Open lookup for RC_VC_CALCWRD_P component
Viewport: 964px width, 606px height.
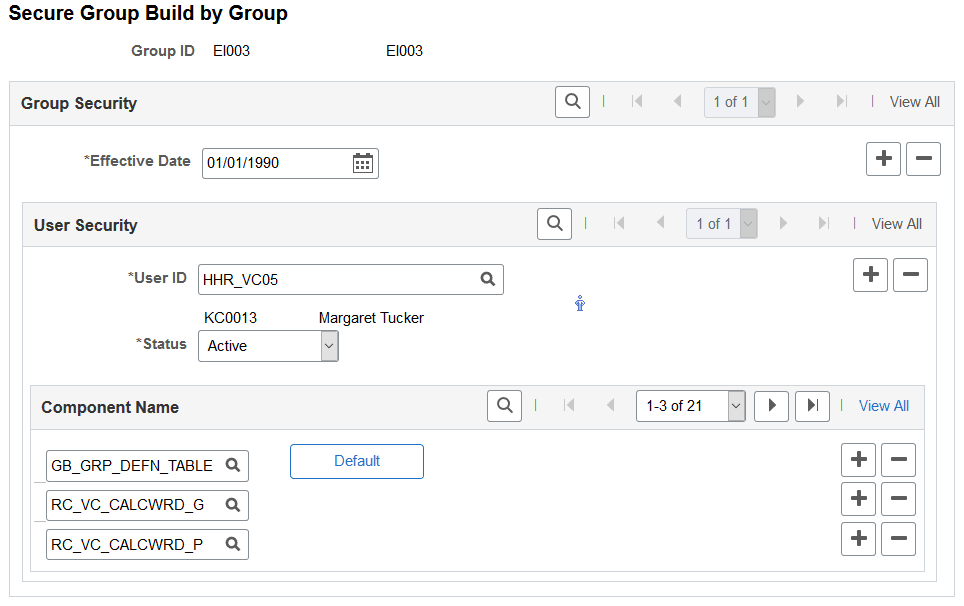point(232,544)
